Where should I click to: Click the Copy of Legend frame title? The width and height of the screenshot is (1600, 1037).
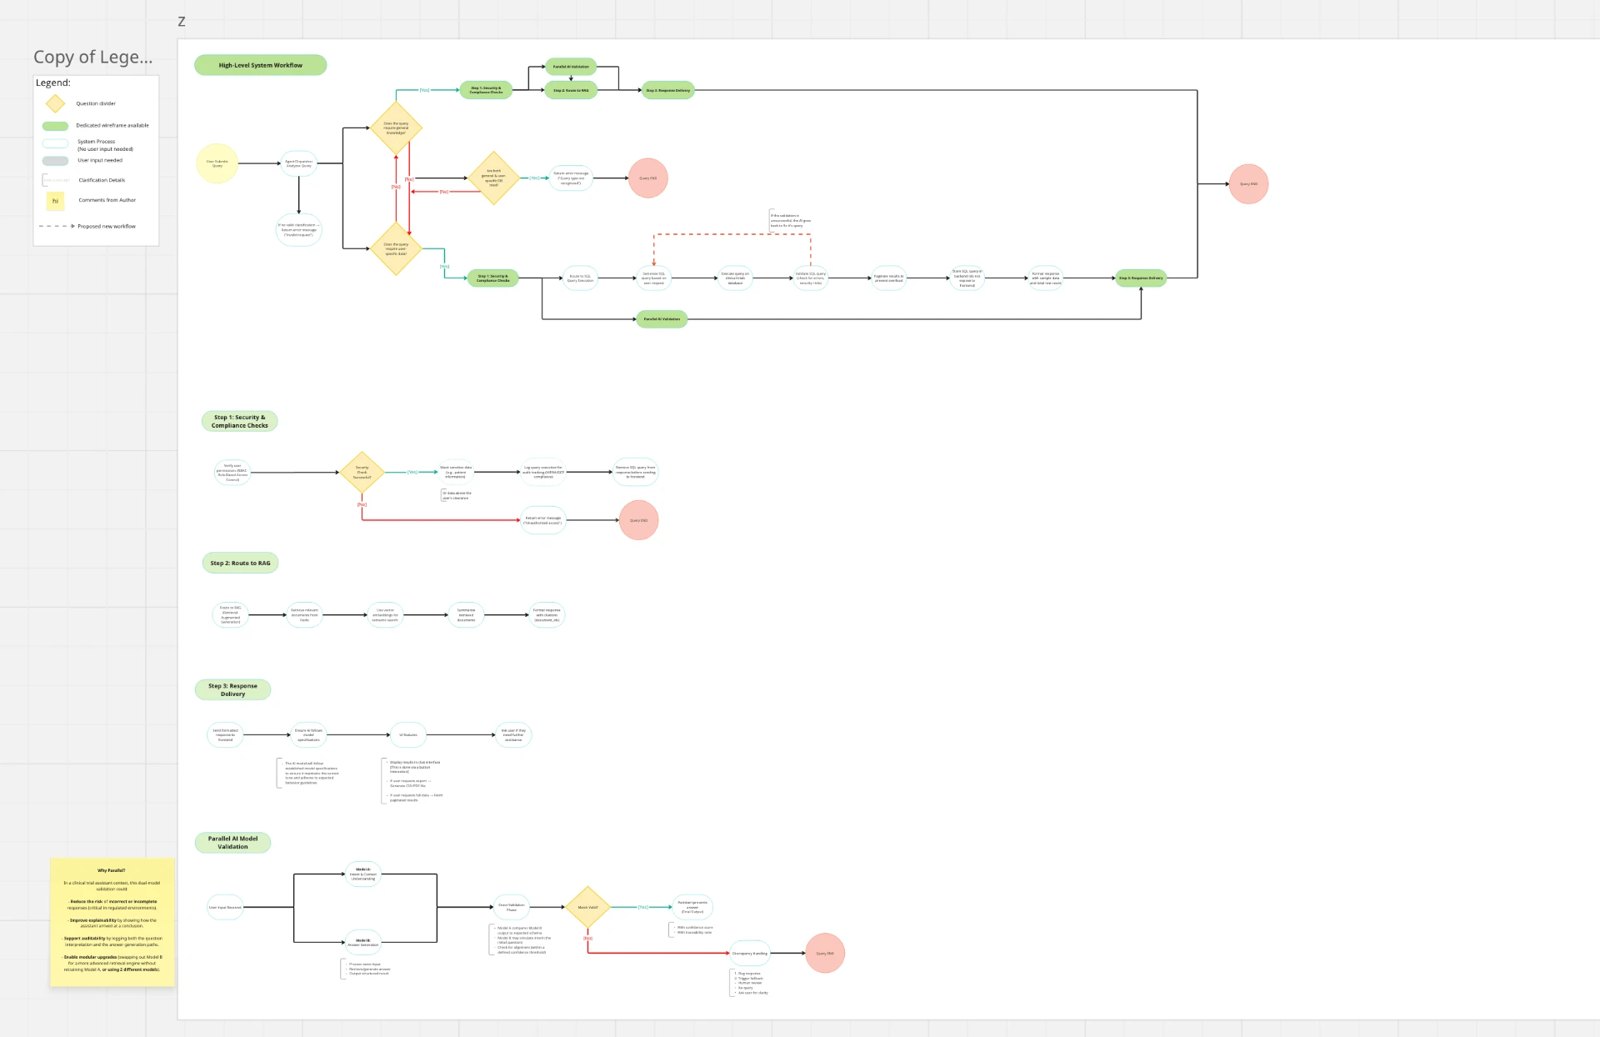(93, 57)
